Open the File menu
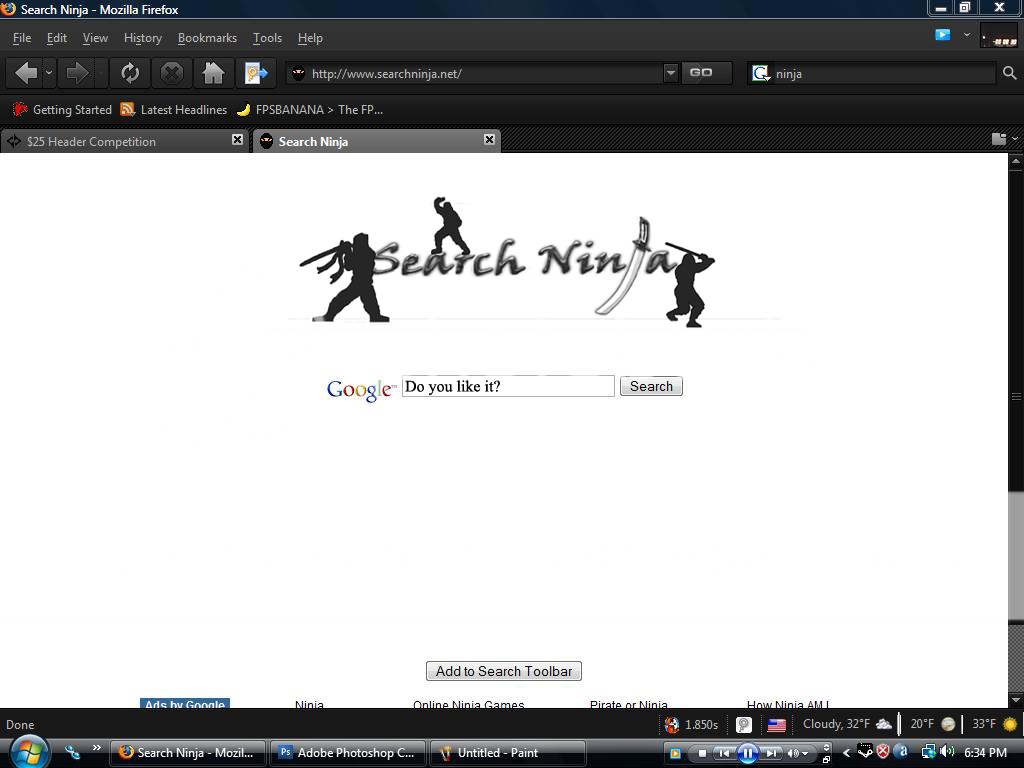 [x=22, y=38]
